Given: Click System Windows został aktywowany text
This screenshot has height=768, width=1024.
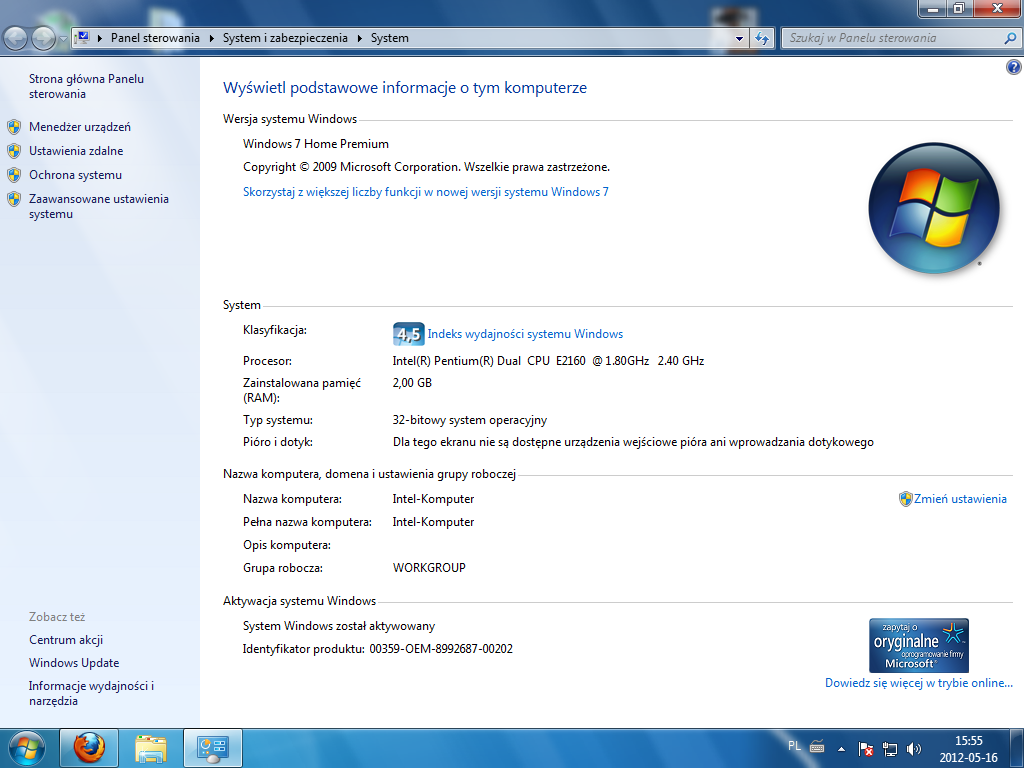Looking at the screenshot, I should pos(339,626).
